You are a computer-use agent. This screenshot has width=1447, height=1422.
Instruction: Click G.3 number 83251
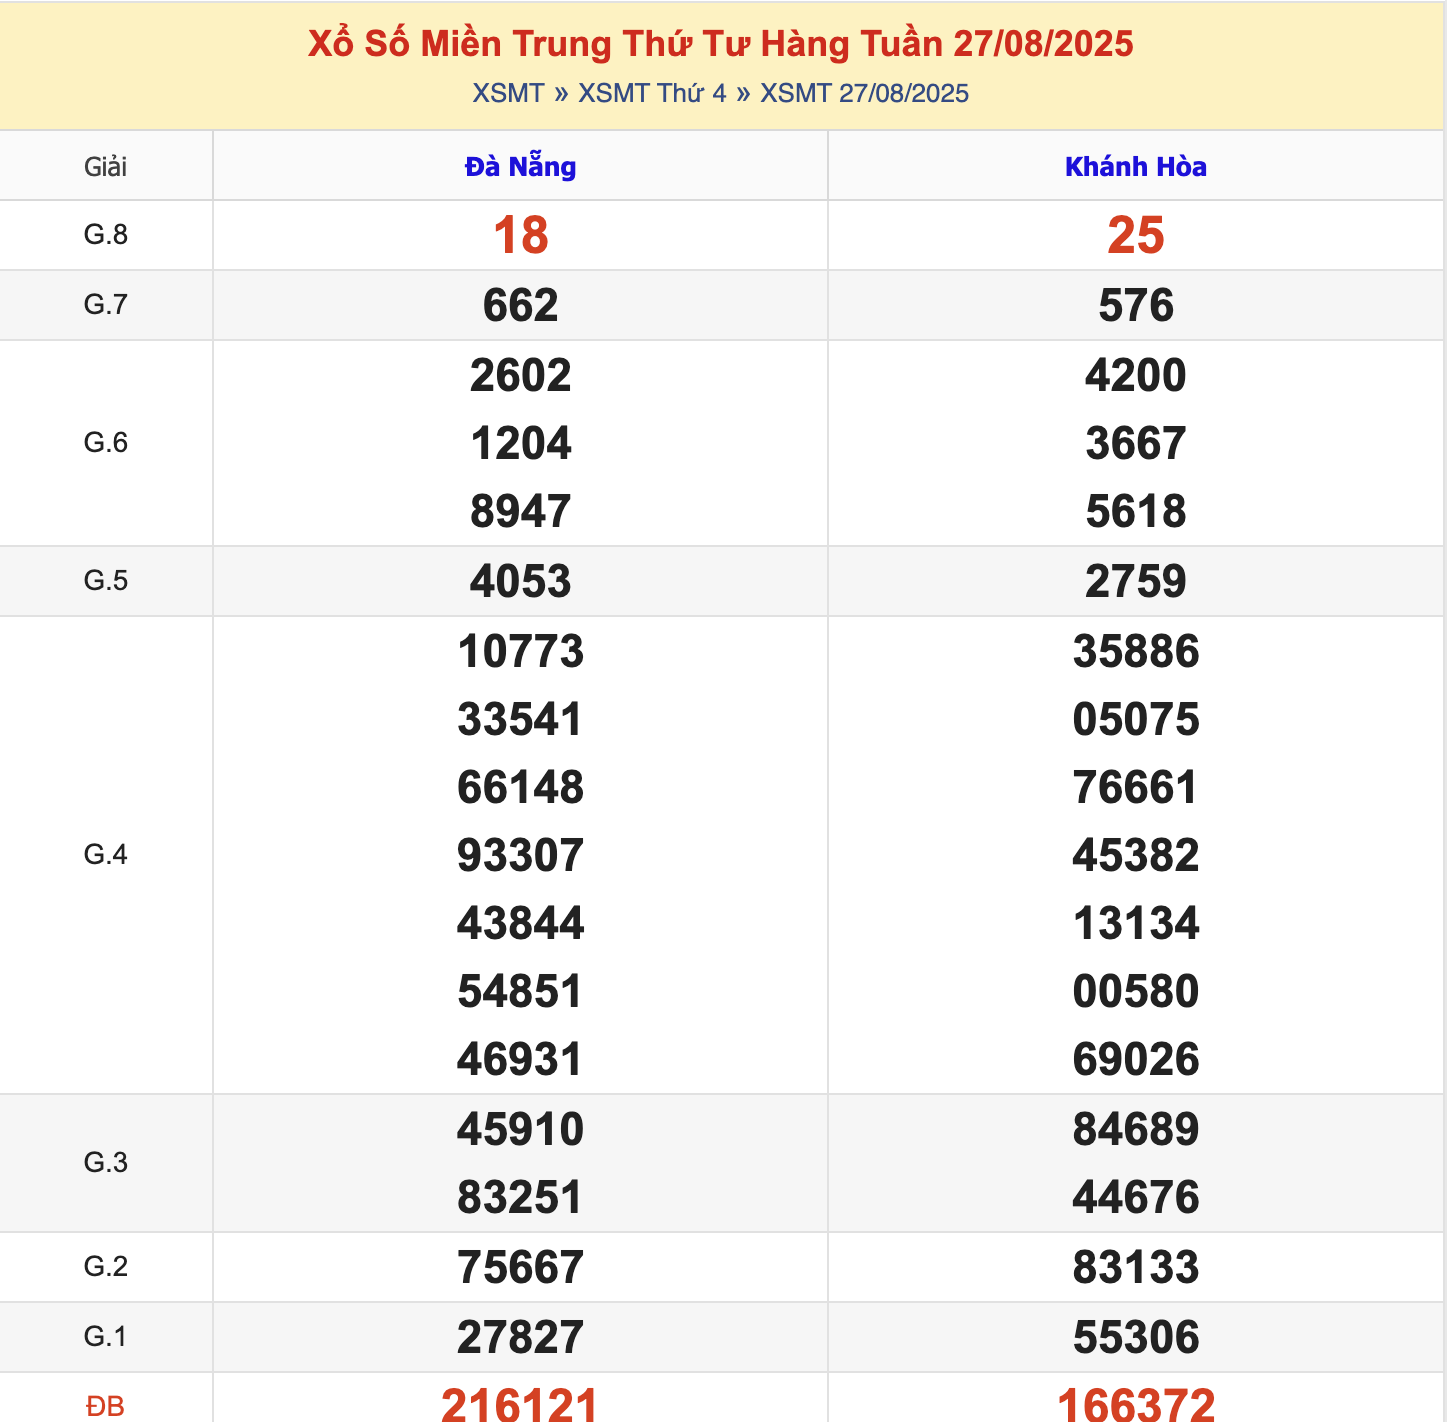click(520, 1198)
